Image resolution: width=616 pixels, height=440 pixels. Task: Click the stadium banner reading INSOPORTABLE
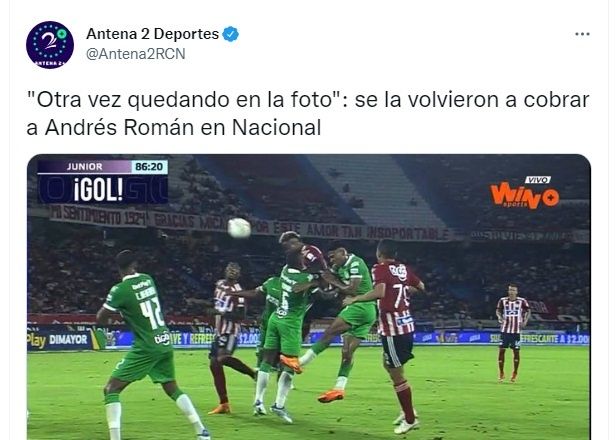[x=407, y=234]
